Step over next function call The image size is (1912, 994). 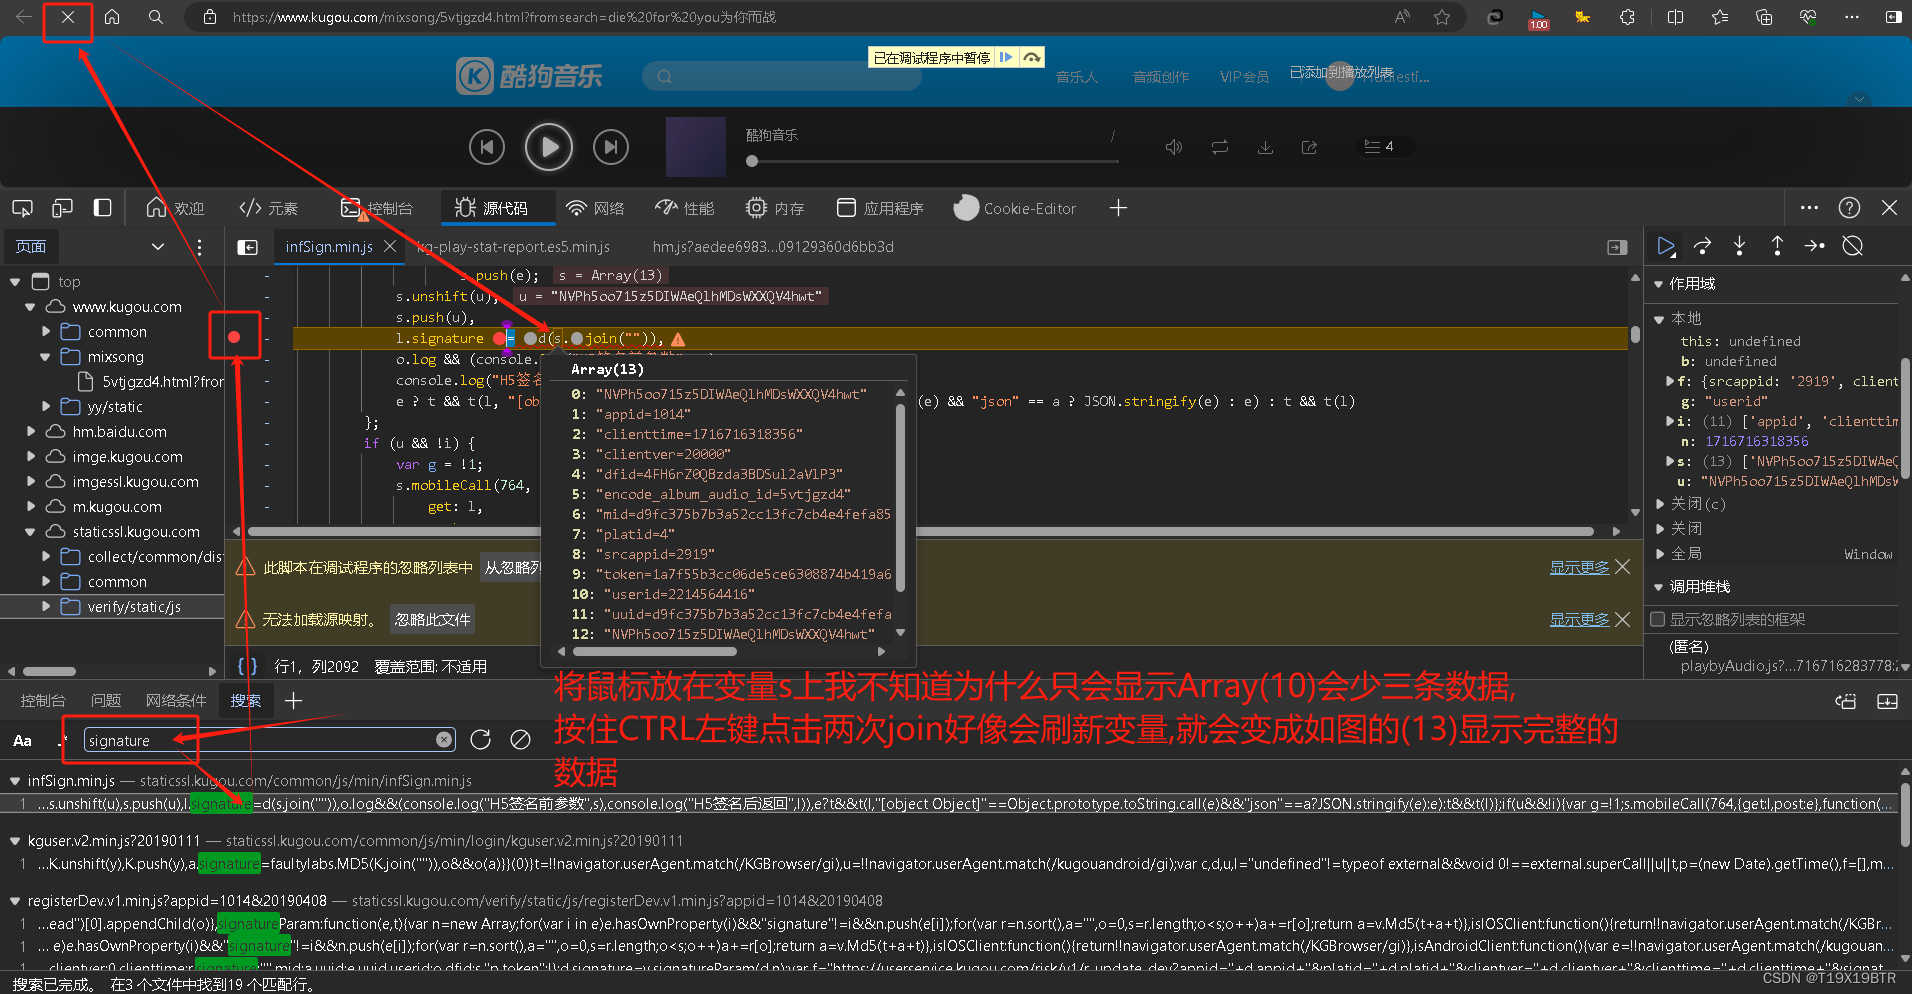1703,246
